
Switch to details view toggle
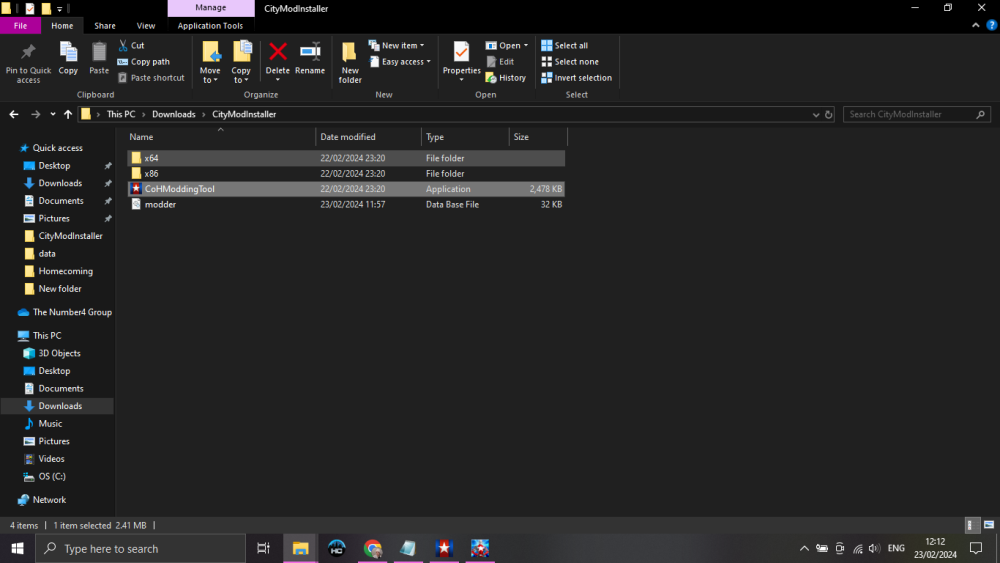point(972,525)
